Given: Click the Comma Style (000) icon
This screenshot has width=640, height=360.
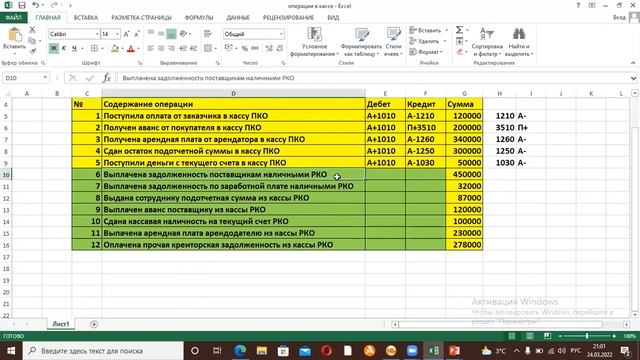Looking at the screenshot, I should [x=255, y=49].
